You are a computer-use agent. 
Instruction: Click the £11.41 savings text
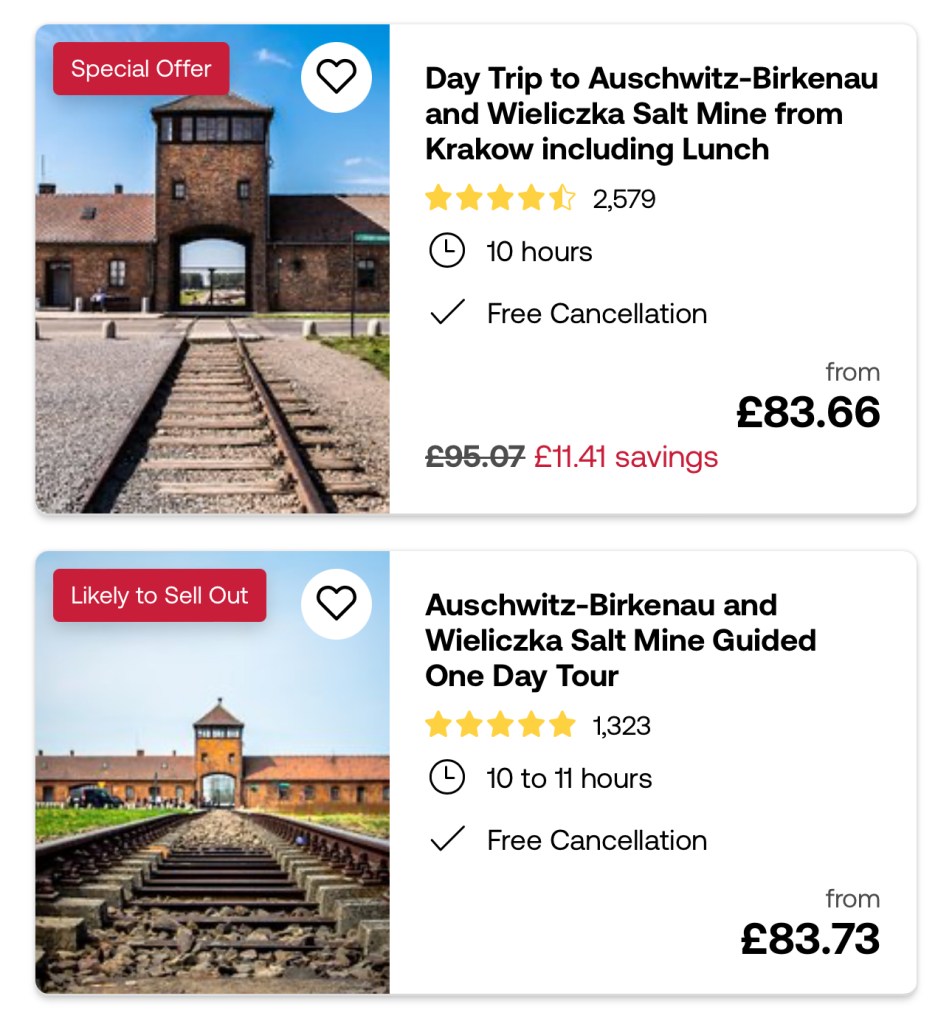(x=626, y=457)
